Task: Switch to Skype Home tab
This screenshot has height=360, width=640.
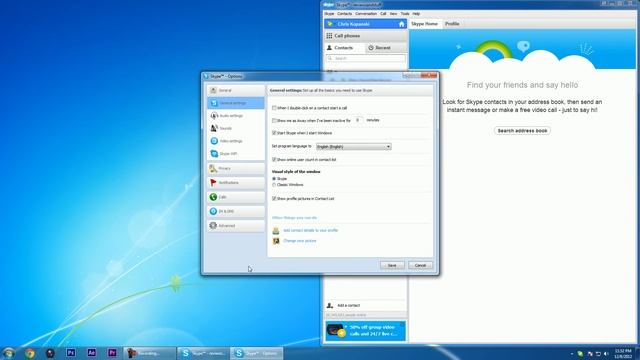Action: (424, 24)
